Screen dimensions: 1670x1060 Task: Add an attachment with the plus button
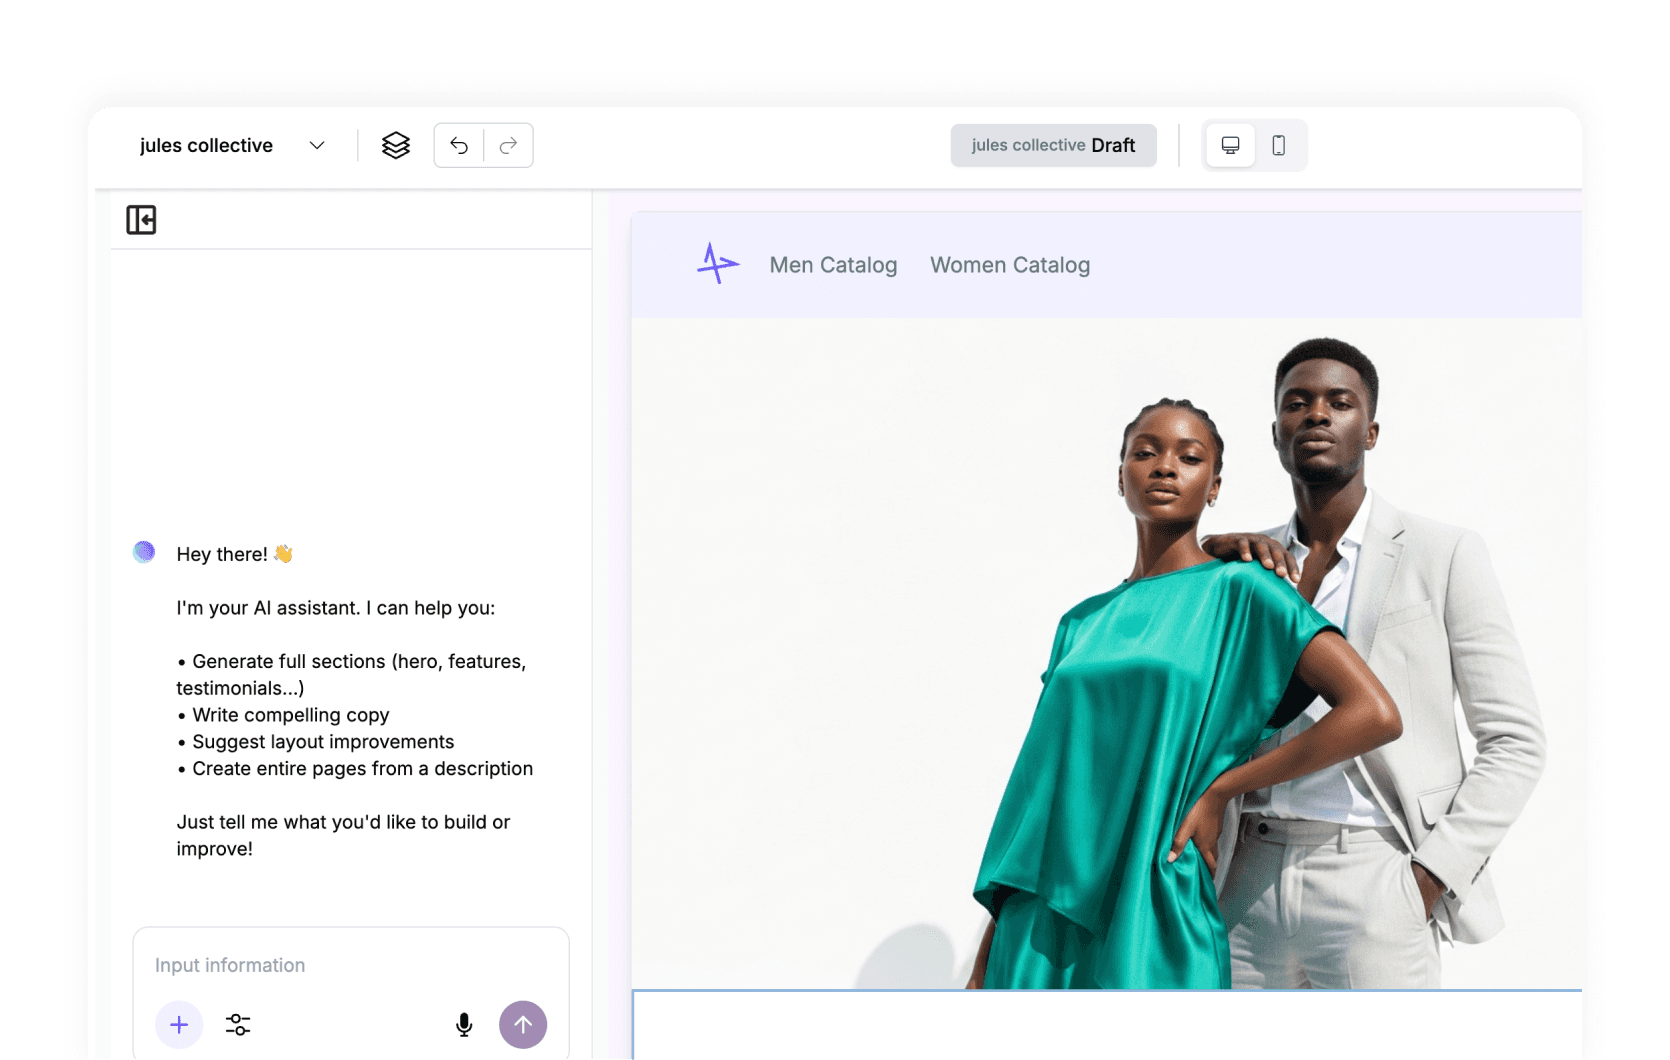179,1025
